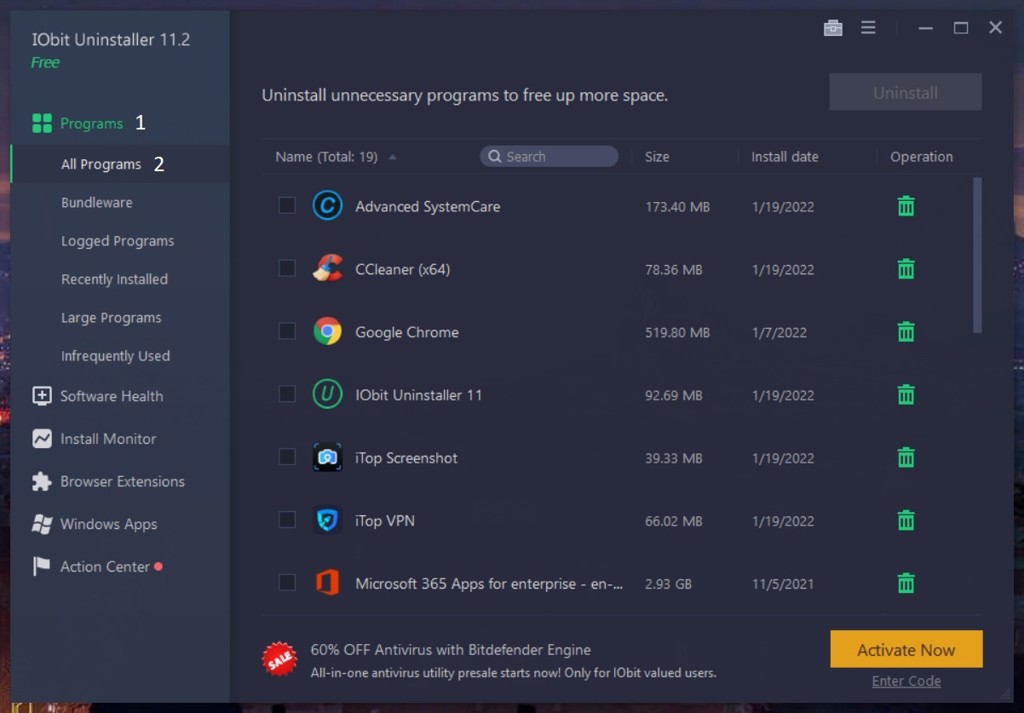Screen dimensions: 1024x713
Task: Click the Google Chrome program name
Action: click(x=406, y=332)
